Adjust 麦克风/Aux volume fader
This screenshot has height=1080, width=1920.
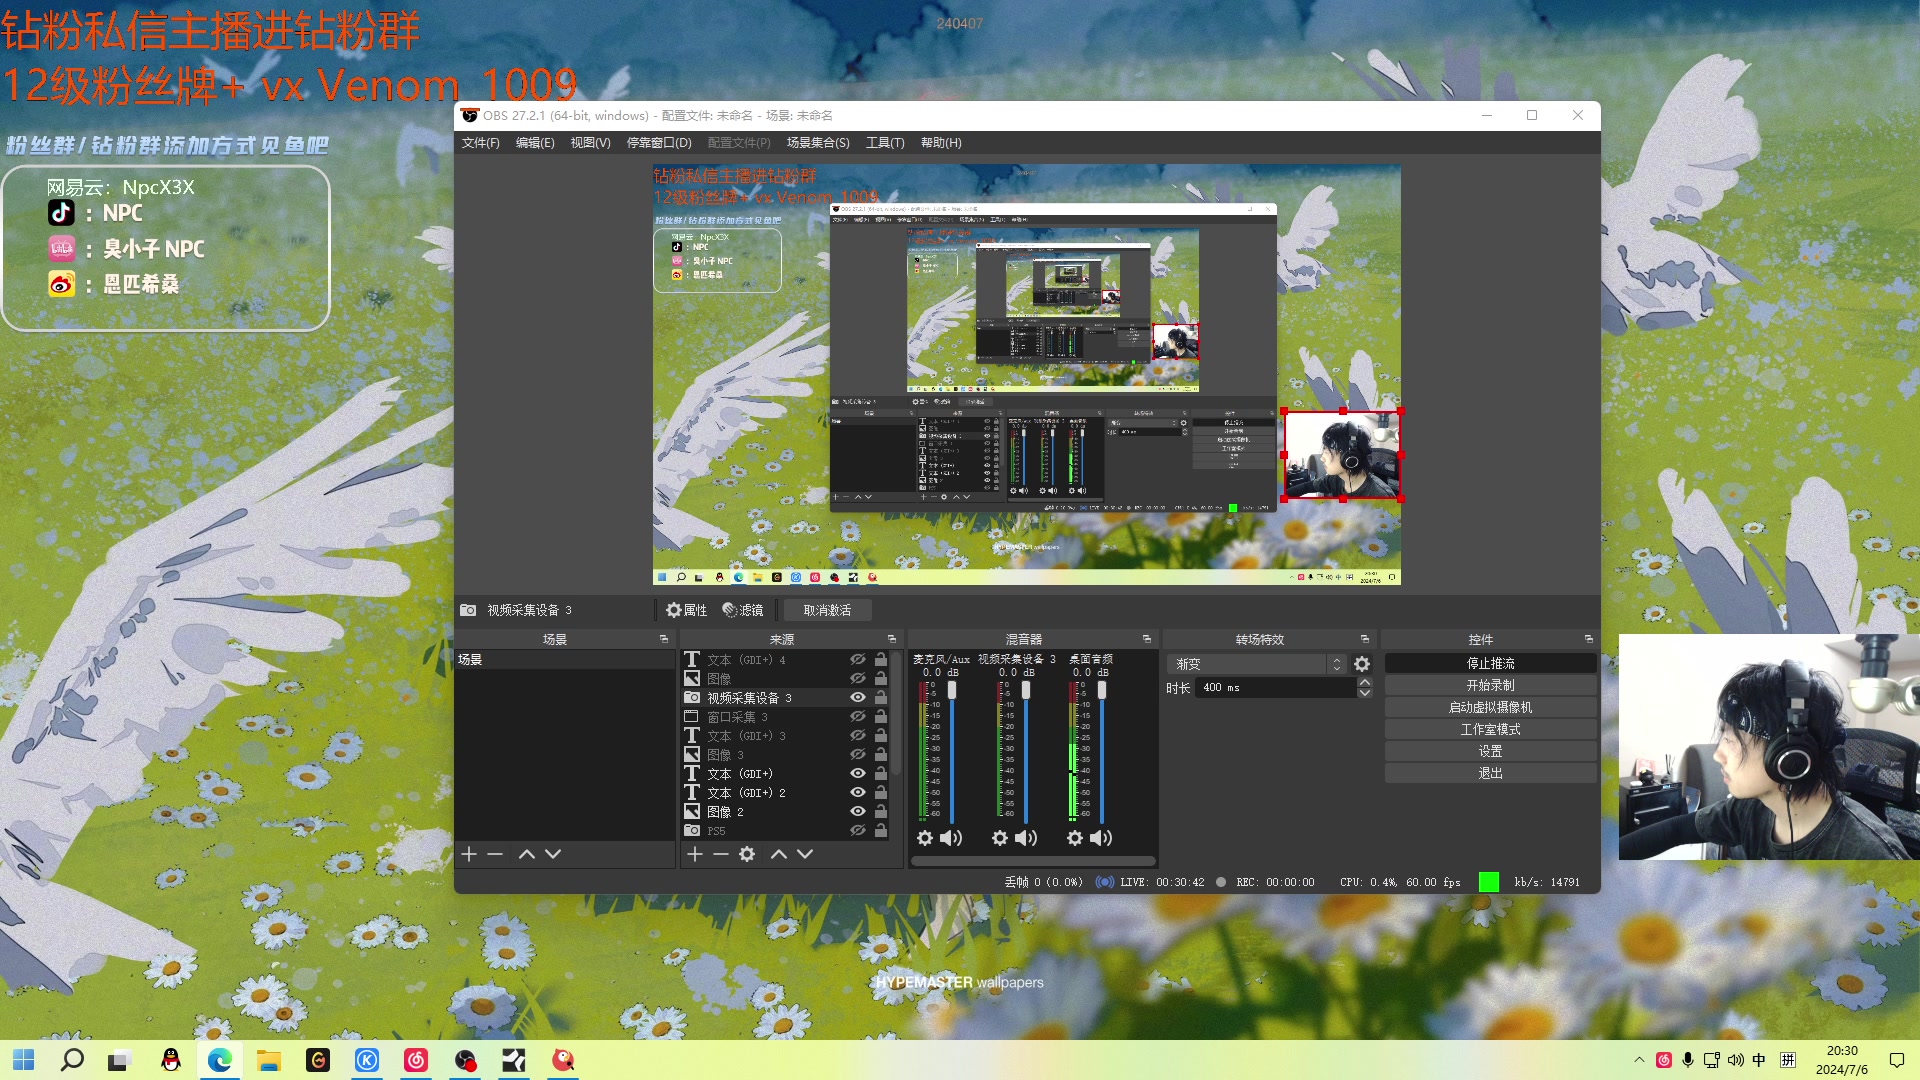click(x=952, y=690)
